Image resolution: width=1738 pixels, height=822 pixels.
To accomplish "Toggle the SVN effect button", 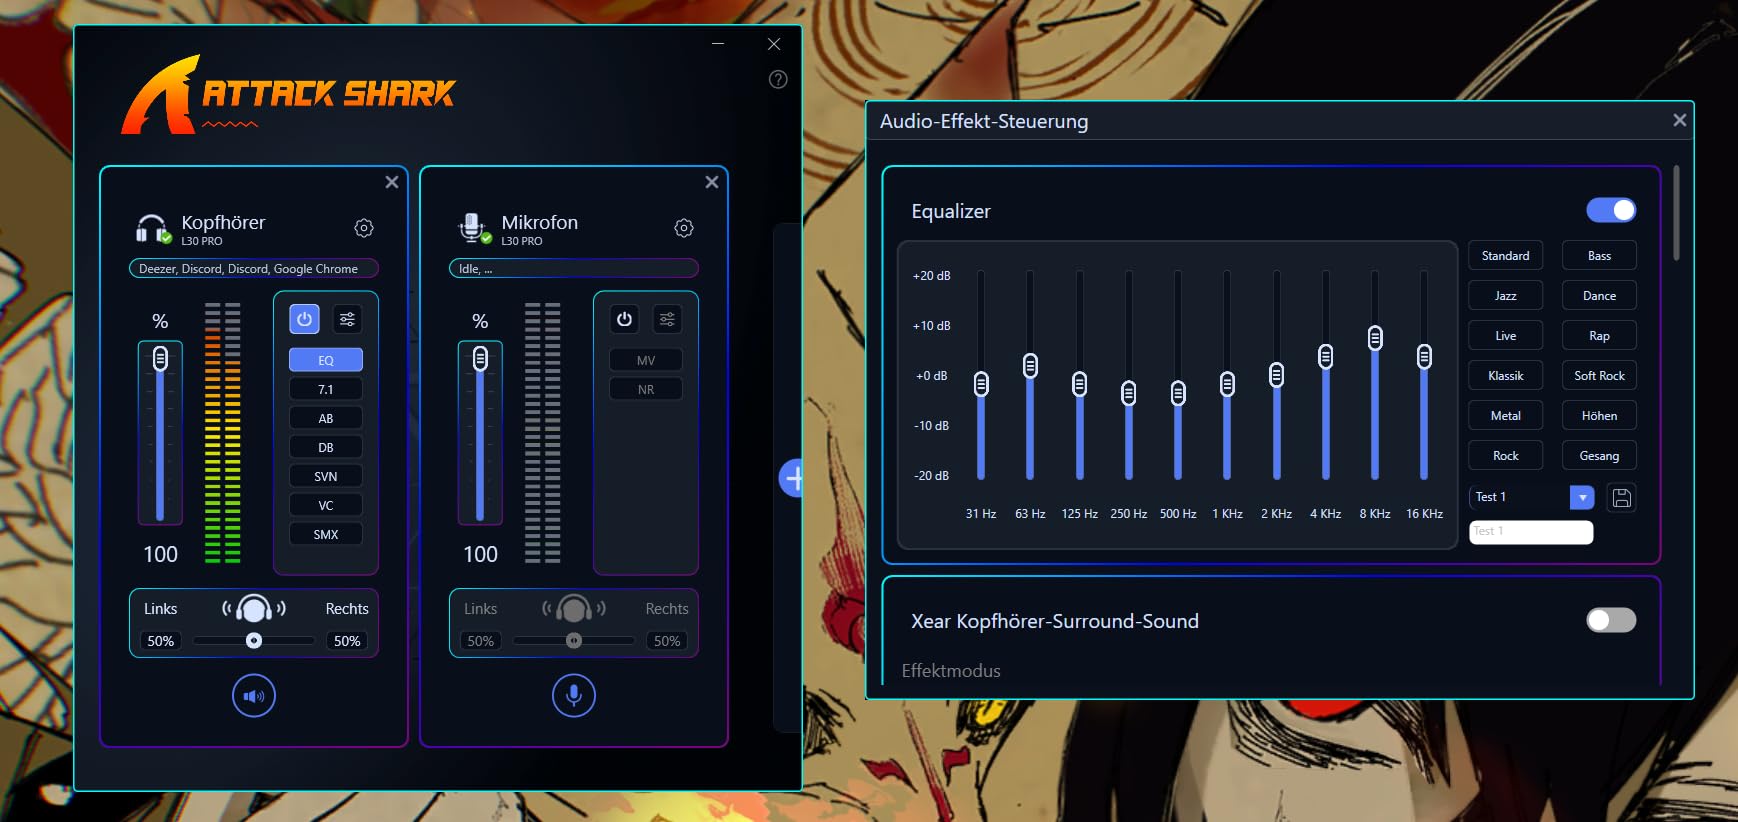I will [x=326, y=476].
